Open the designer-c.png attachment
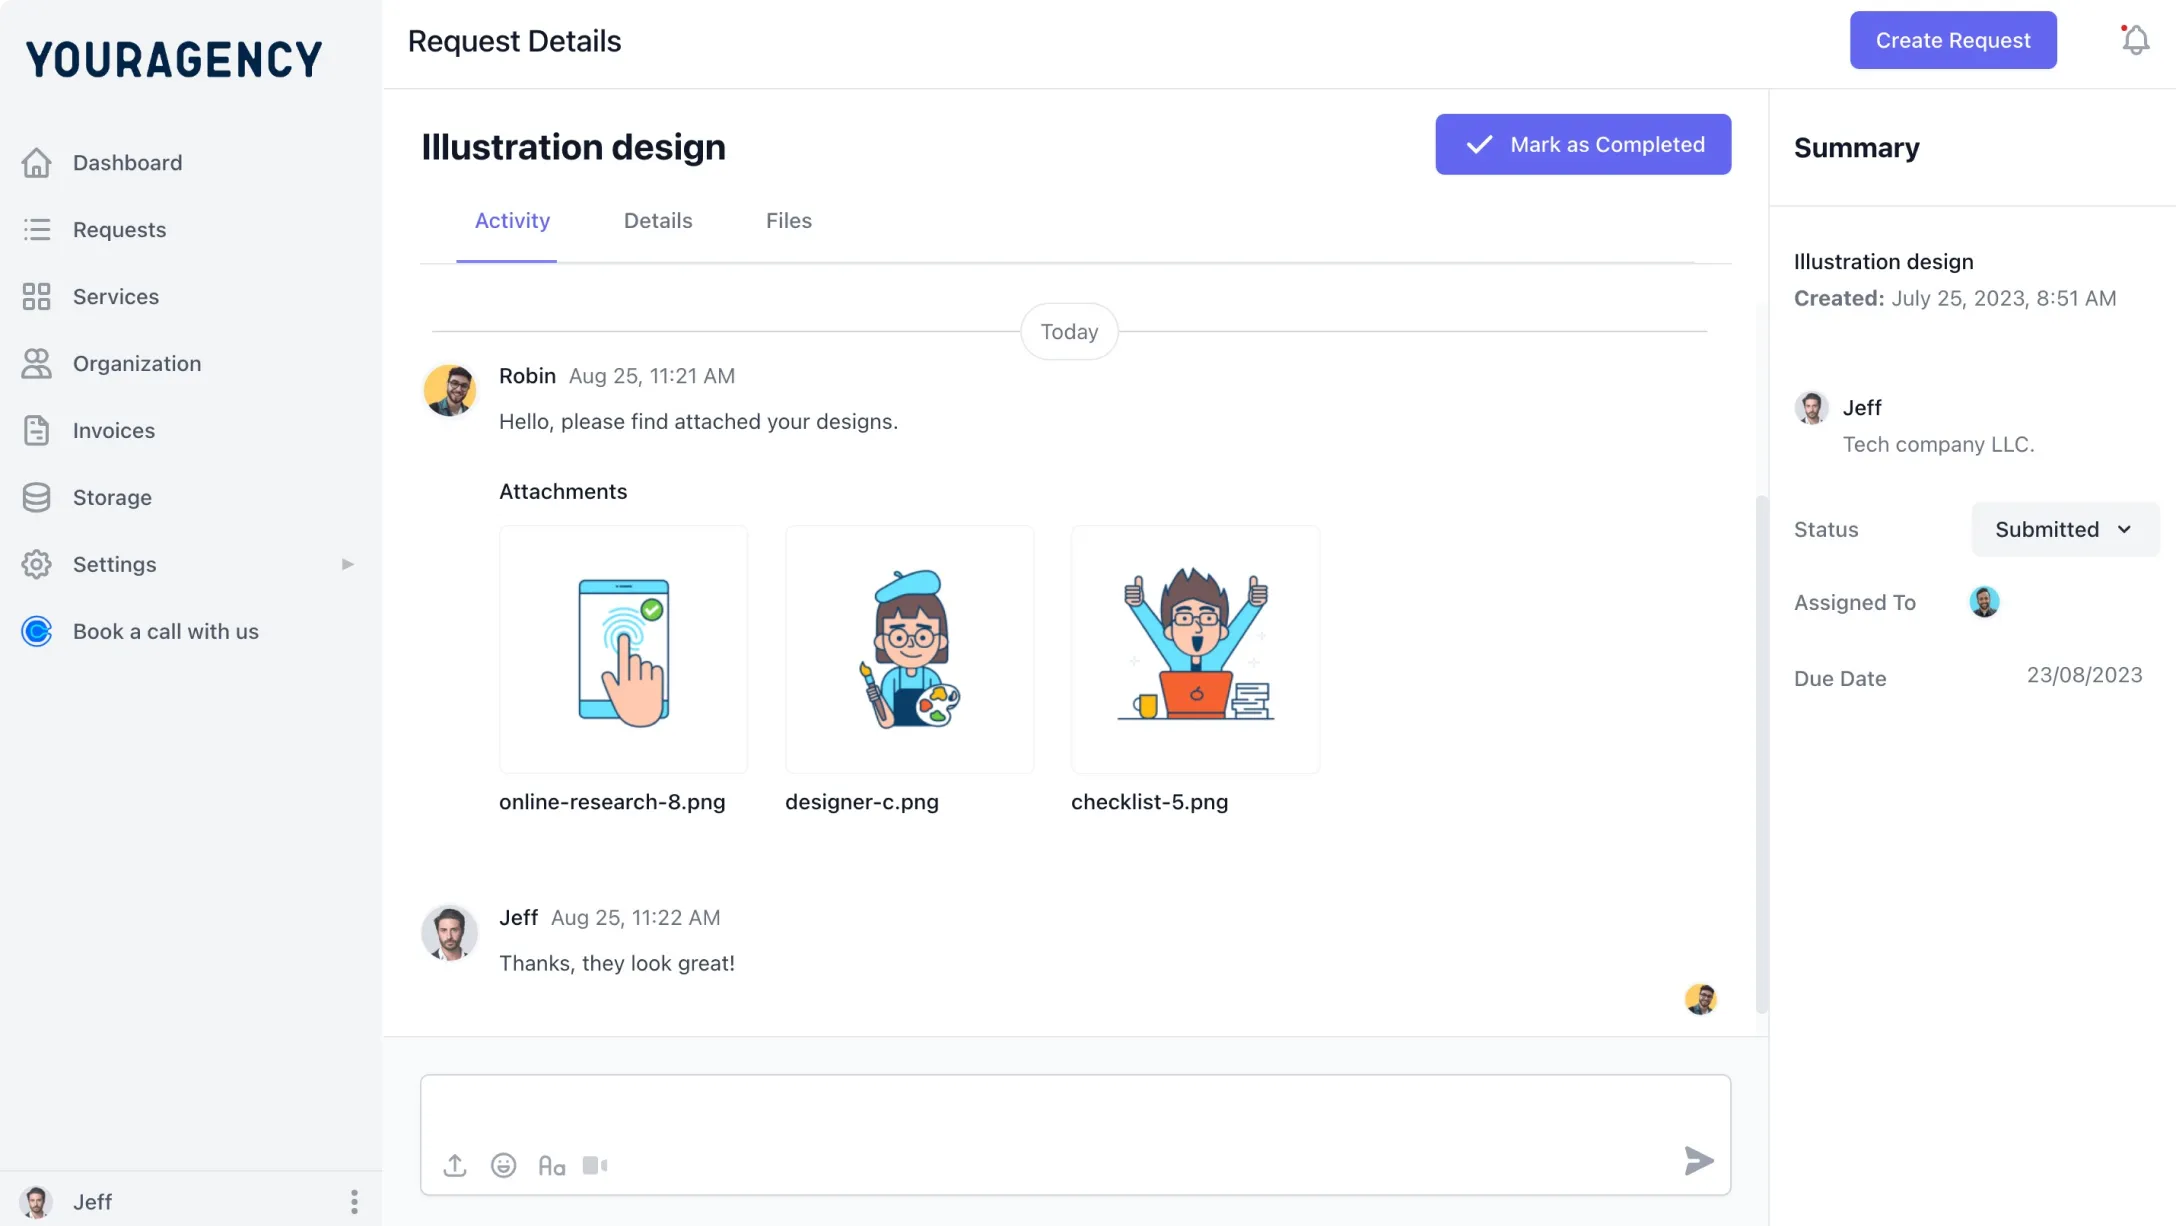The height and width of the screenshot is (1226, 2176). pyautogui.click(x=909, y=650)
